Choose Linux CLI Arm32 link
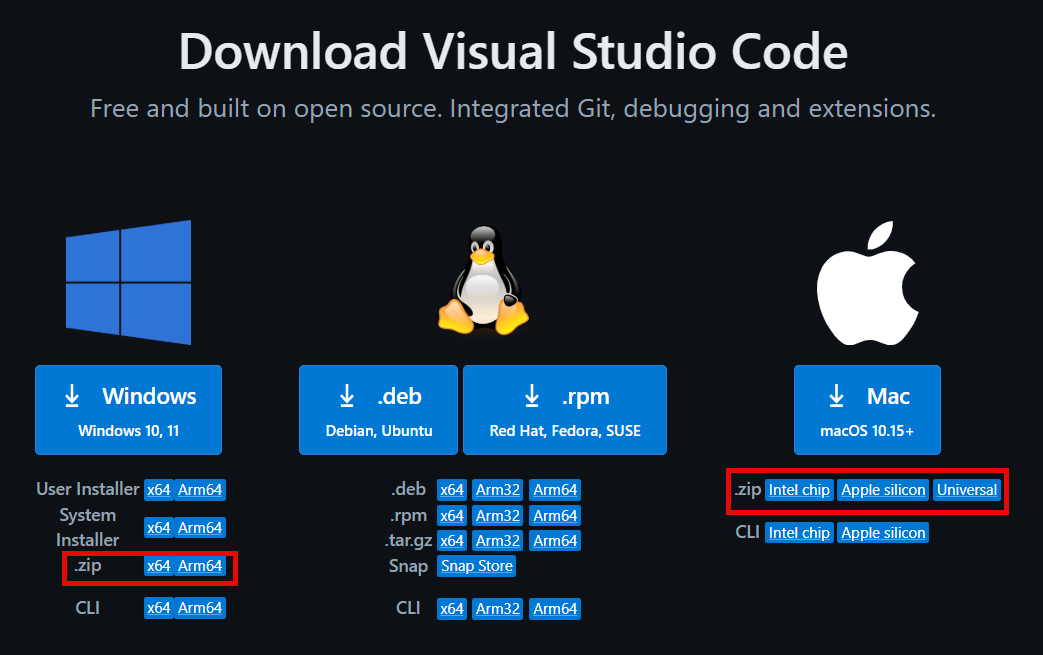The width and height of the screenshot is (1043, 655). click(497, 609)
